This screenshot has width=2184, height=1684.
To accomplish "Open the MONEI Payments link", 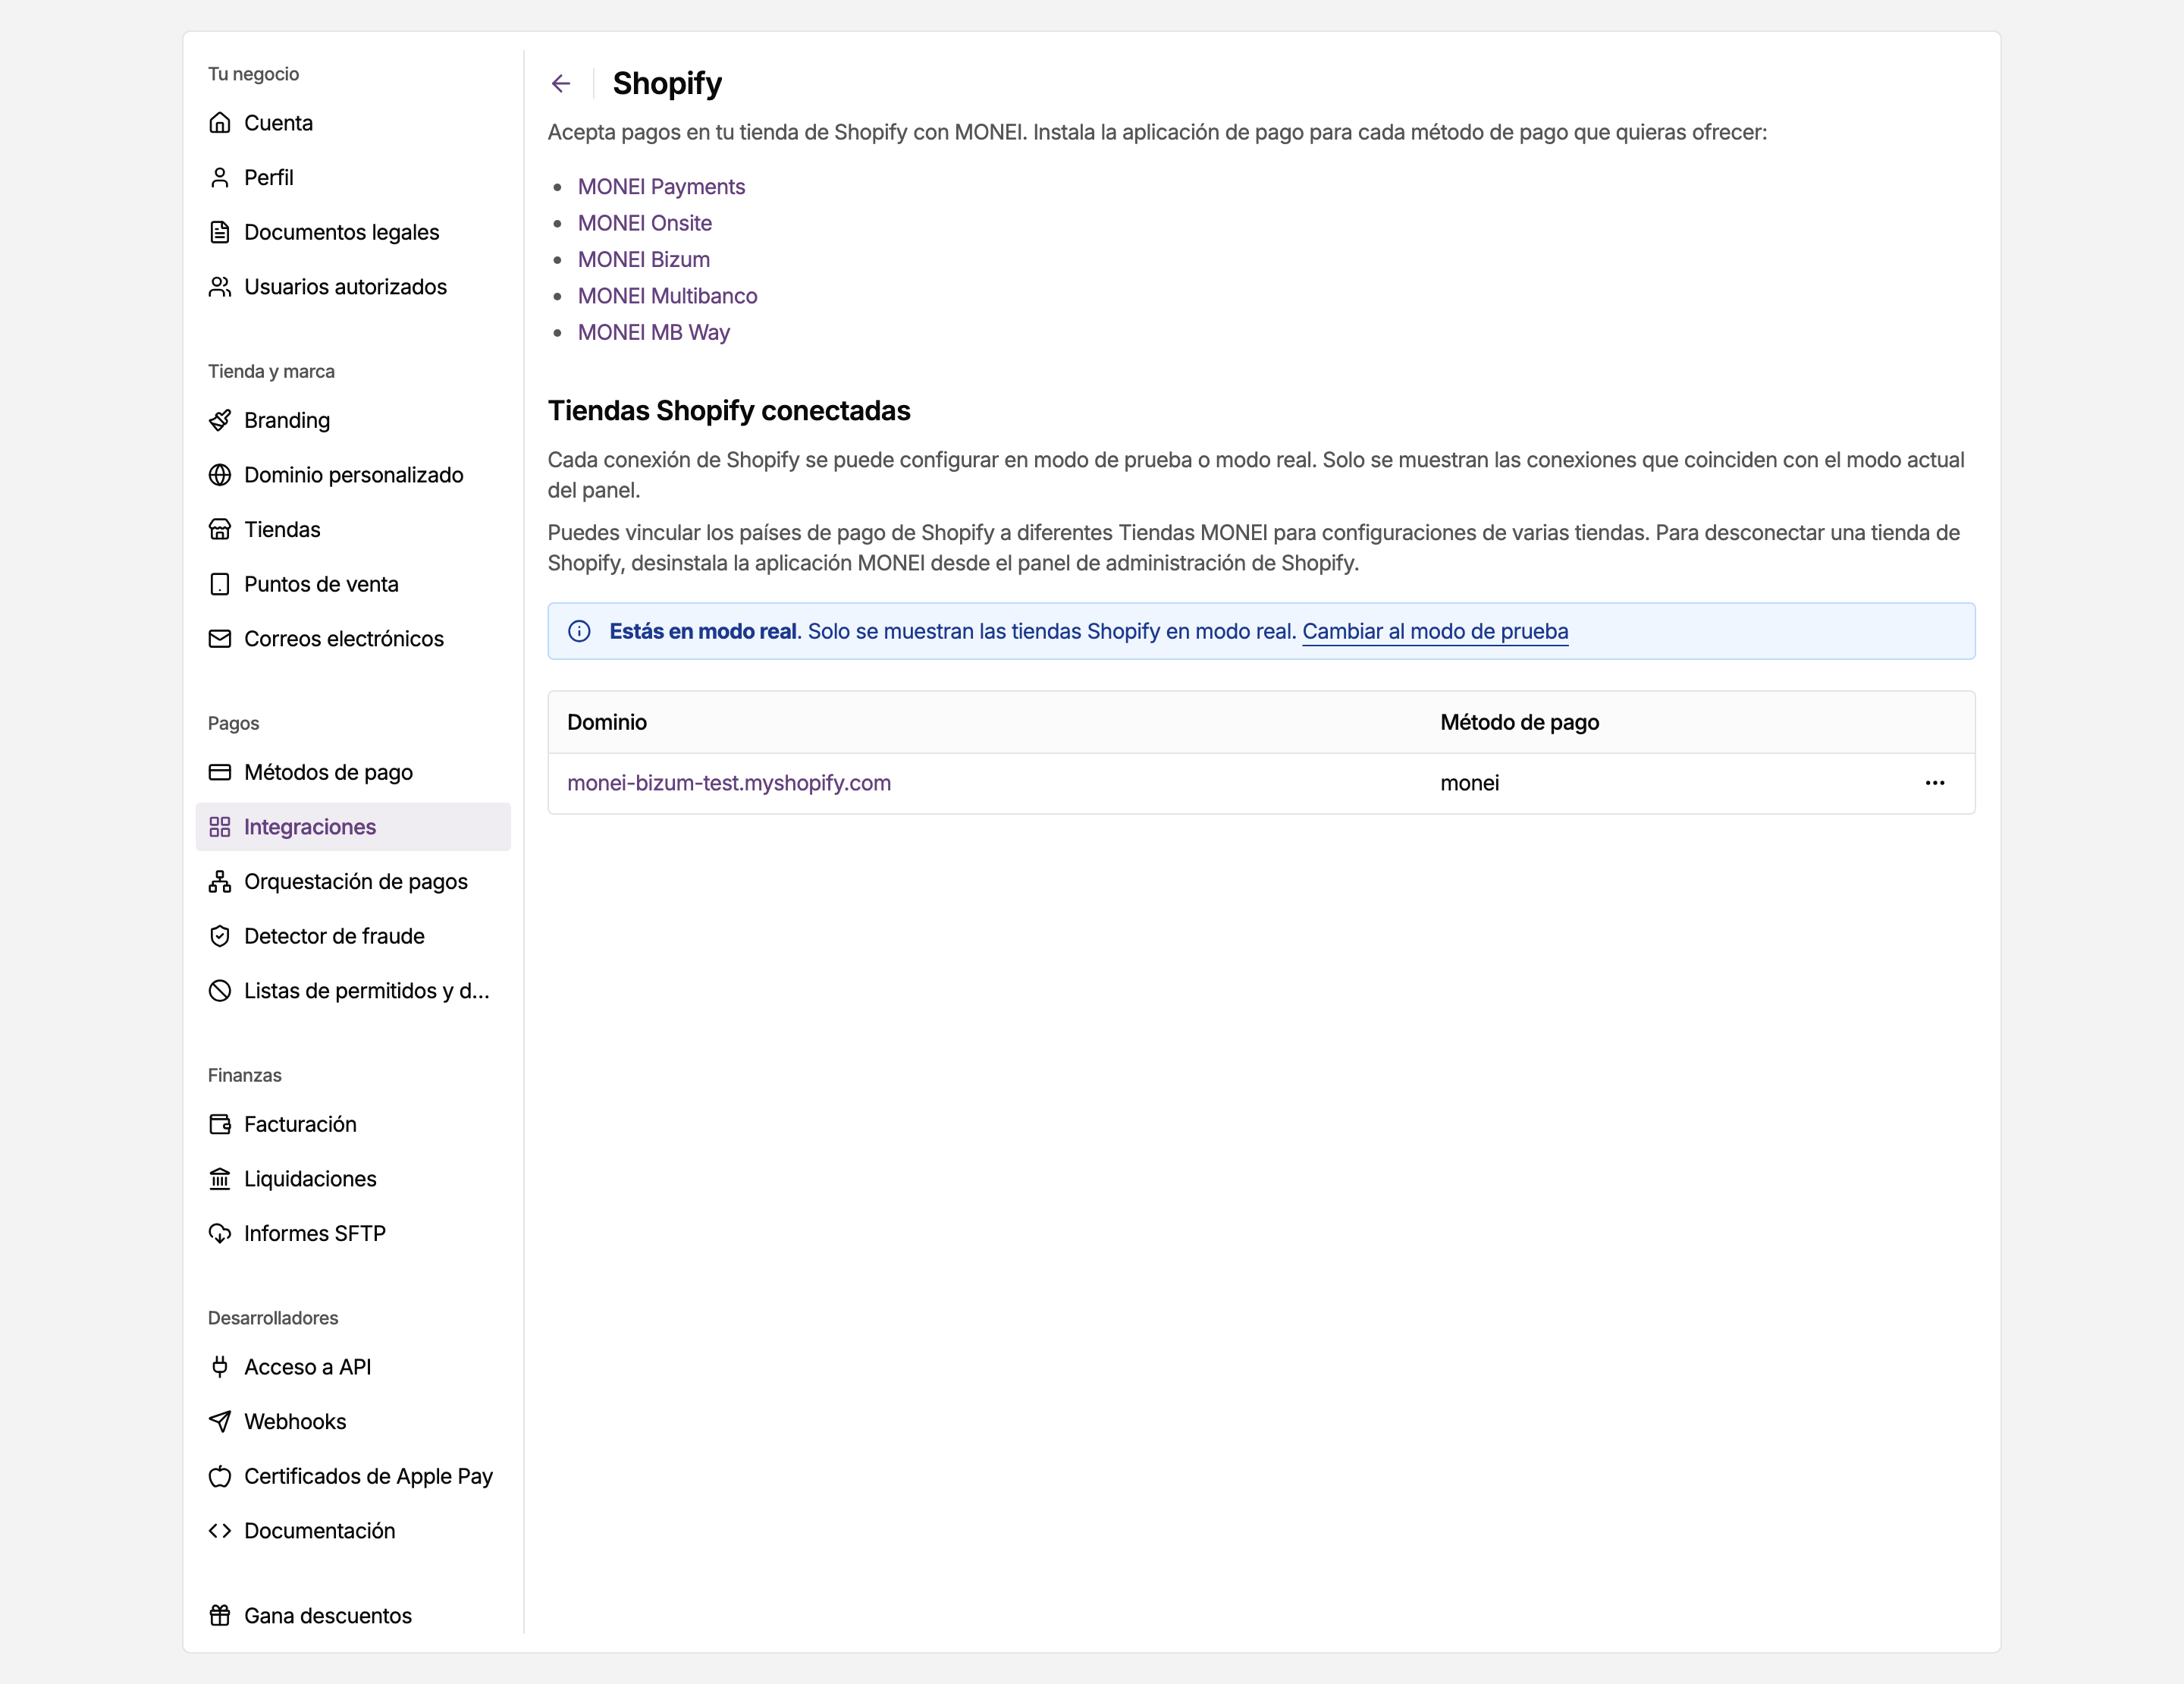I will (x=661, y=187).
